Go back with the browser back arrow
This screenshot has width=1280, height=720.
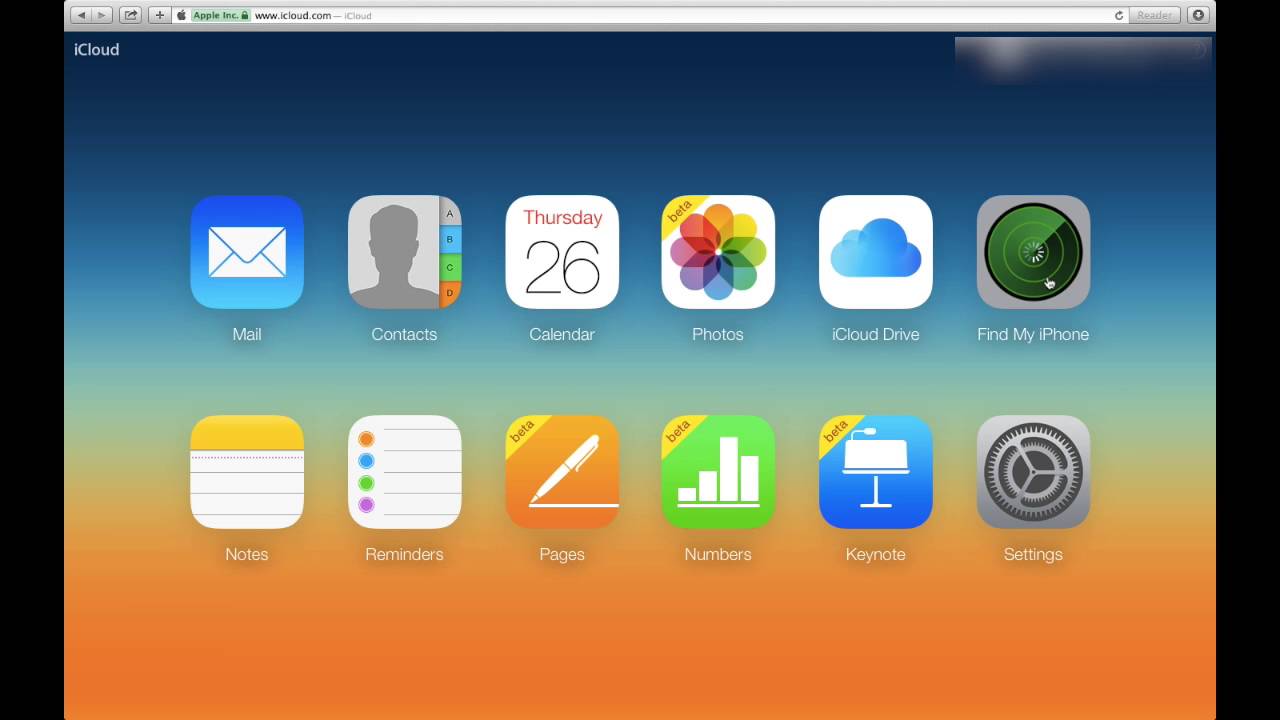[x=81, y=15]
